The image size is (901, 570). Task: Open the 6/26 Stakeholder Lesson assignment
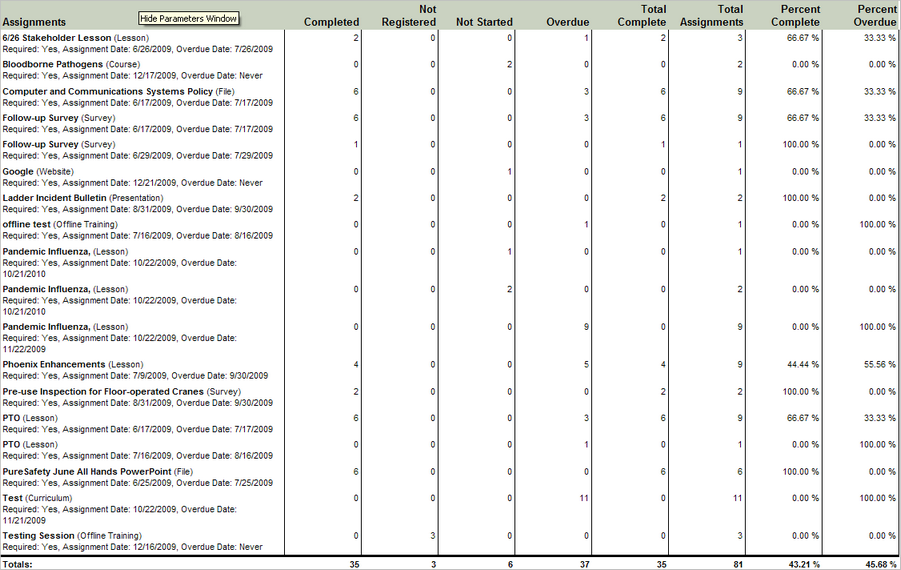[x=56, y=38]
